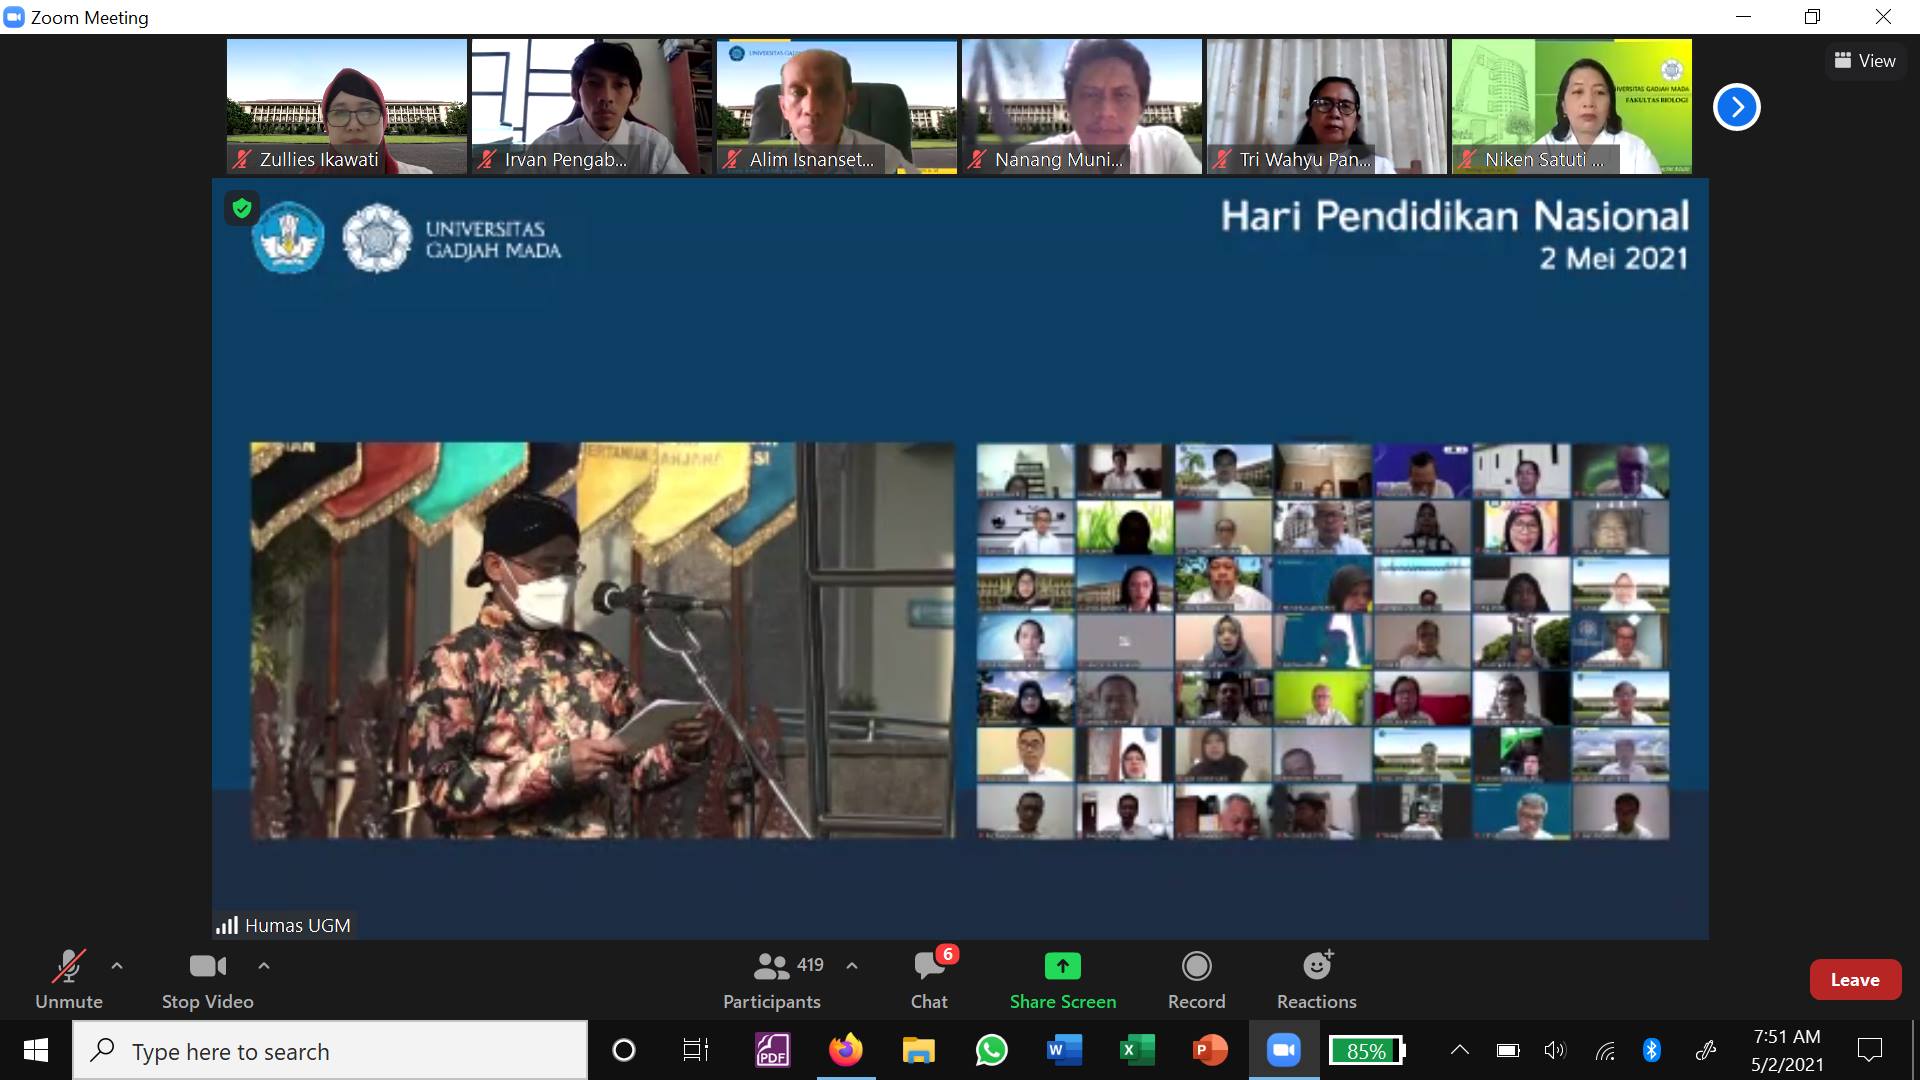
Task: Click the unread chat badge showing 6
Action: click(947, 953)
